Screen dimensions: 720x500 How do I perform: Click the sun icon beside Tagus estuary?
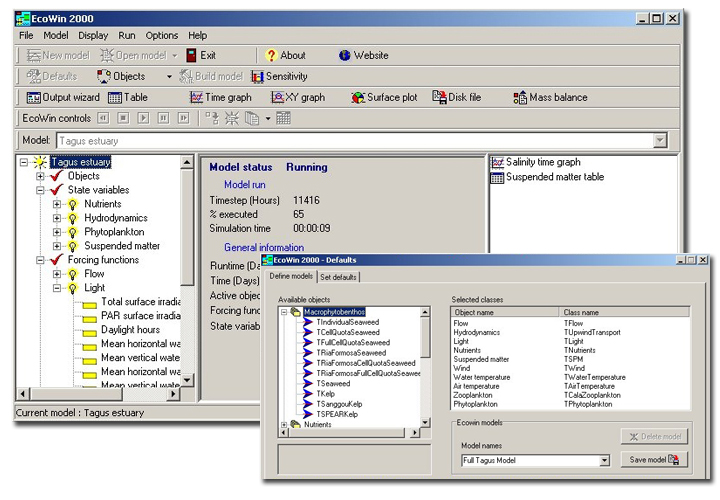click(x=40, y=162)
